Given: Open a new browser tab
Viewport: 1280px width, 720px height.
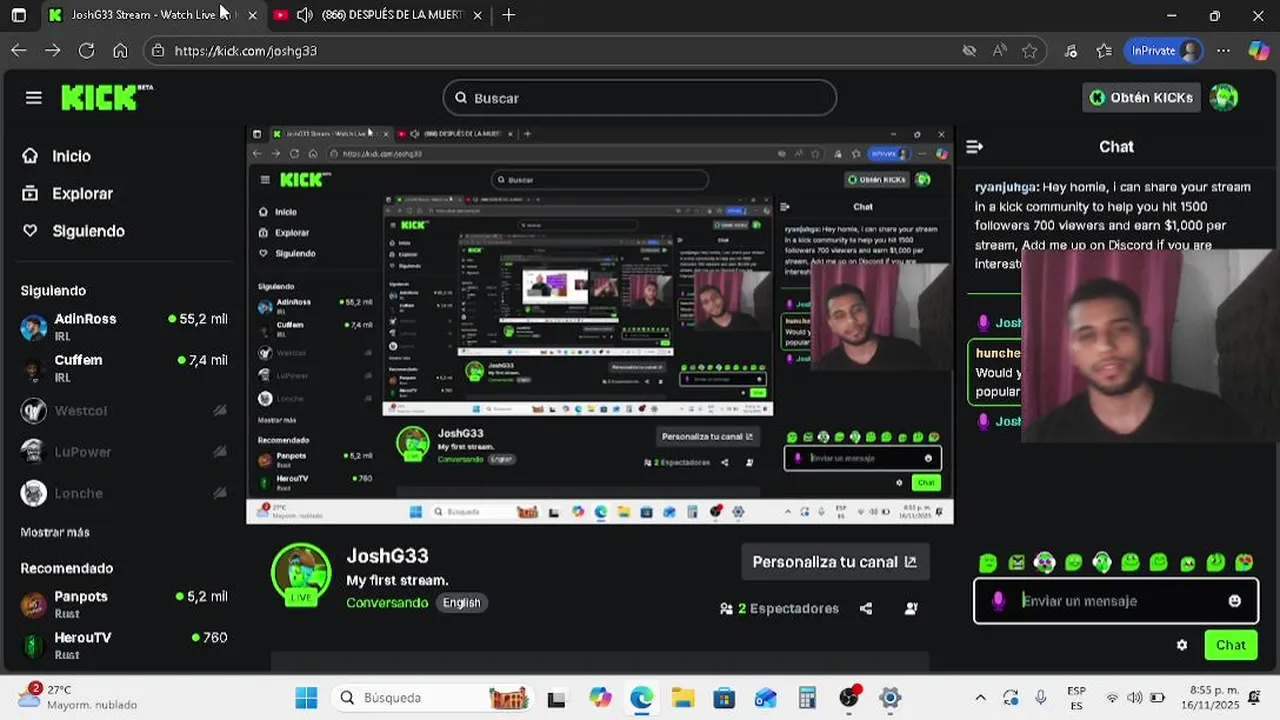Looking at the screenshot, I should tap(509, 15).
